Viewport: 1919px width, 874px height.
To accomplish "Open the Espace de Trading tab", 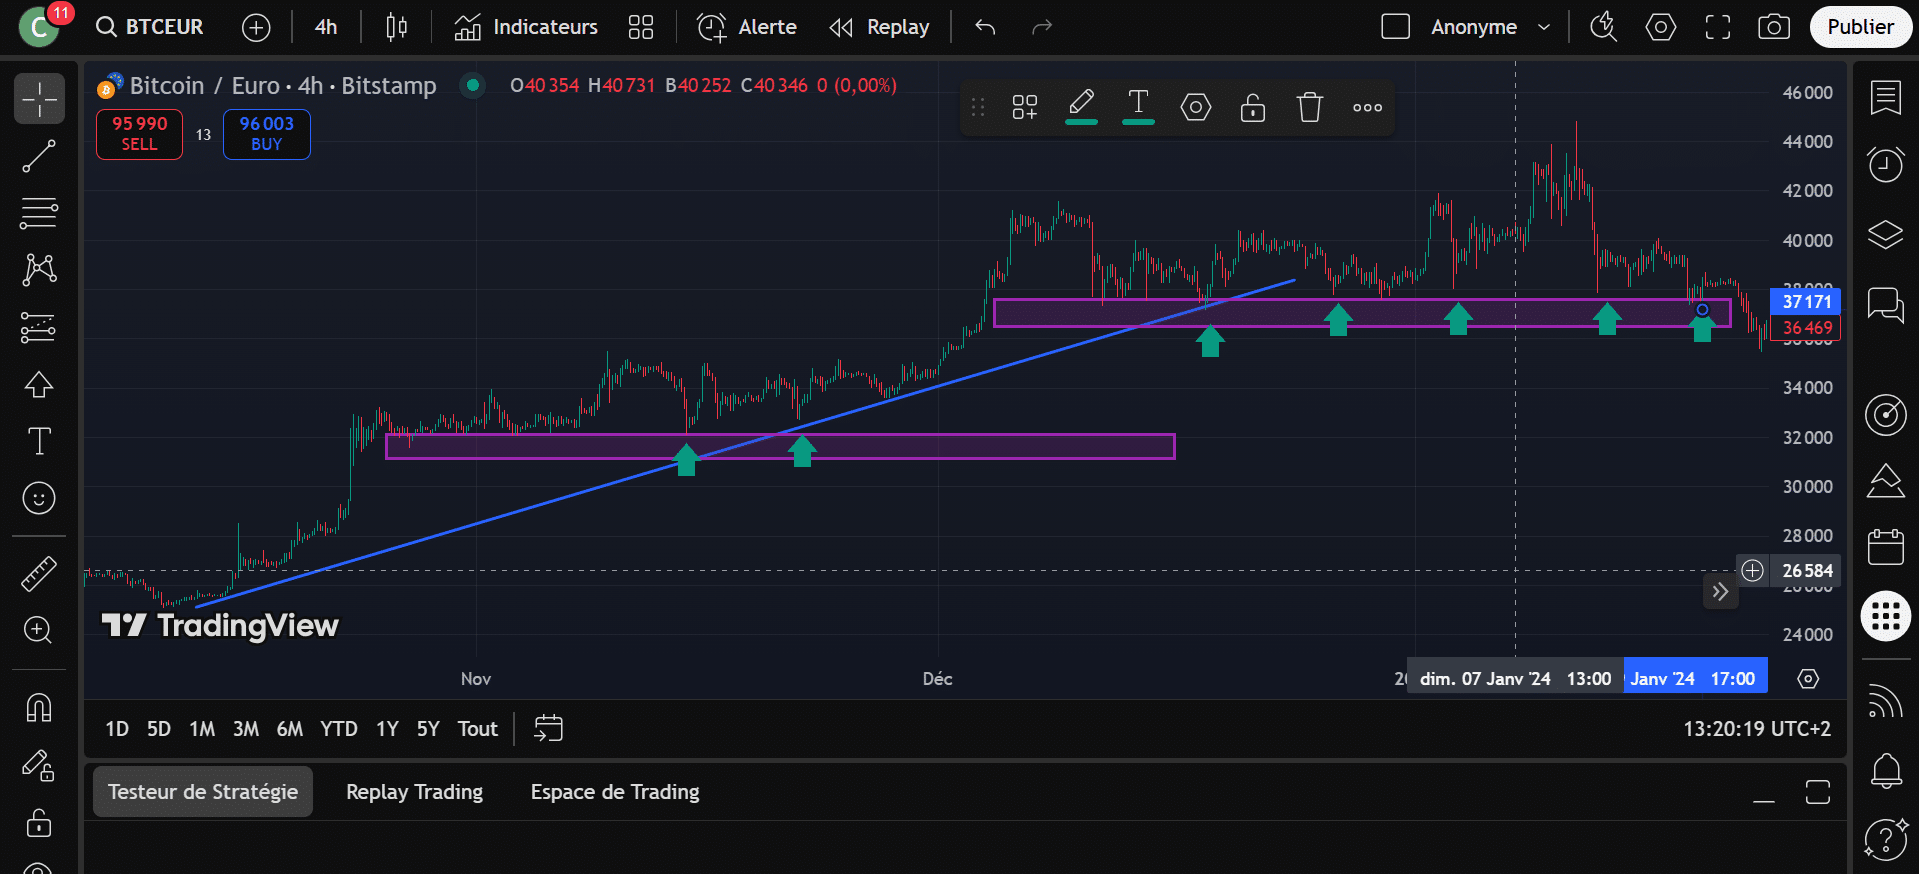I will 614,792.
